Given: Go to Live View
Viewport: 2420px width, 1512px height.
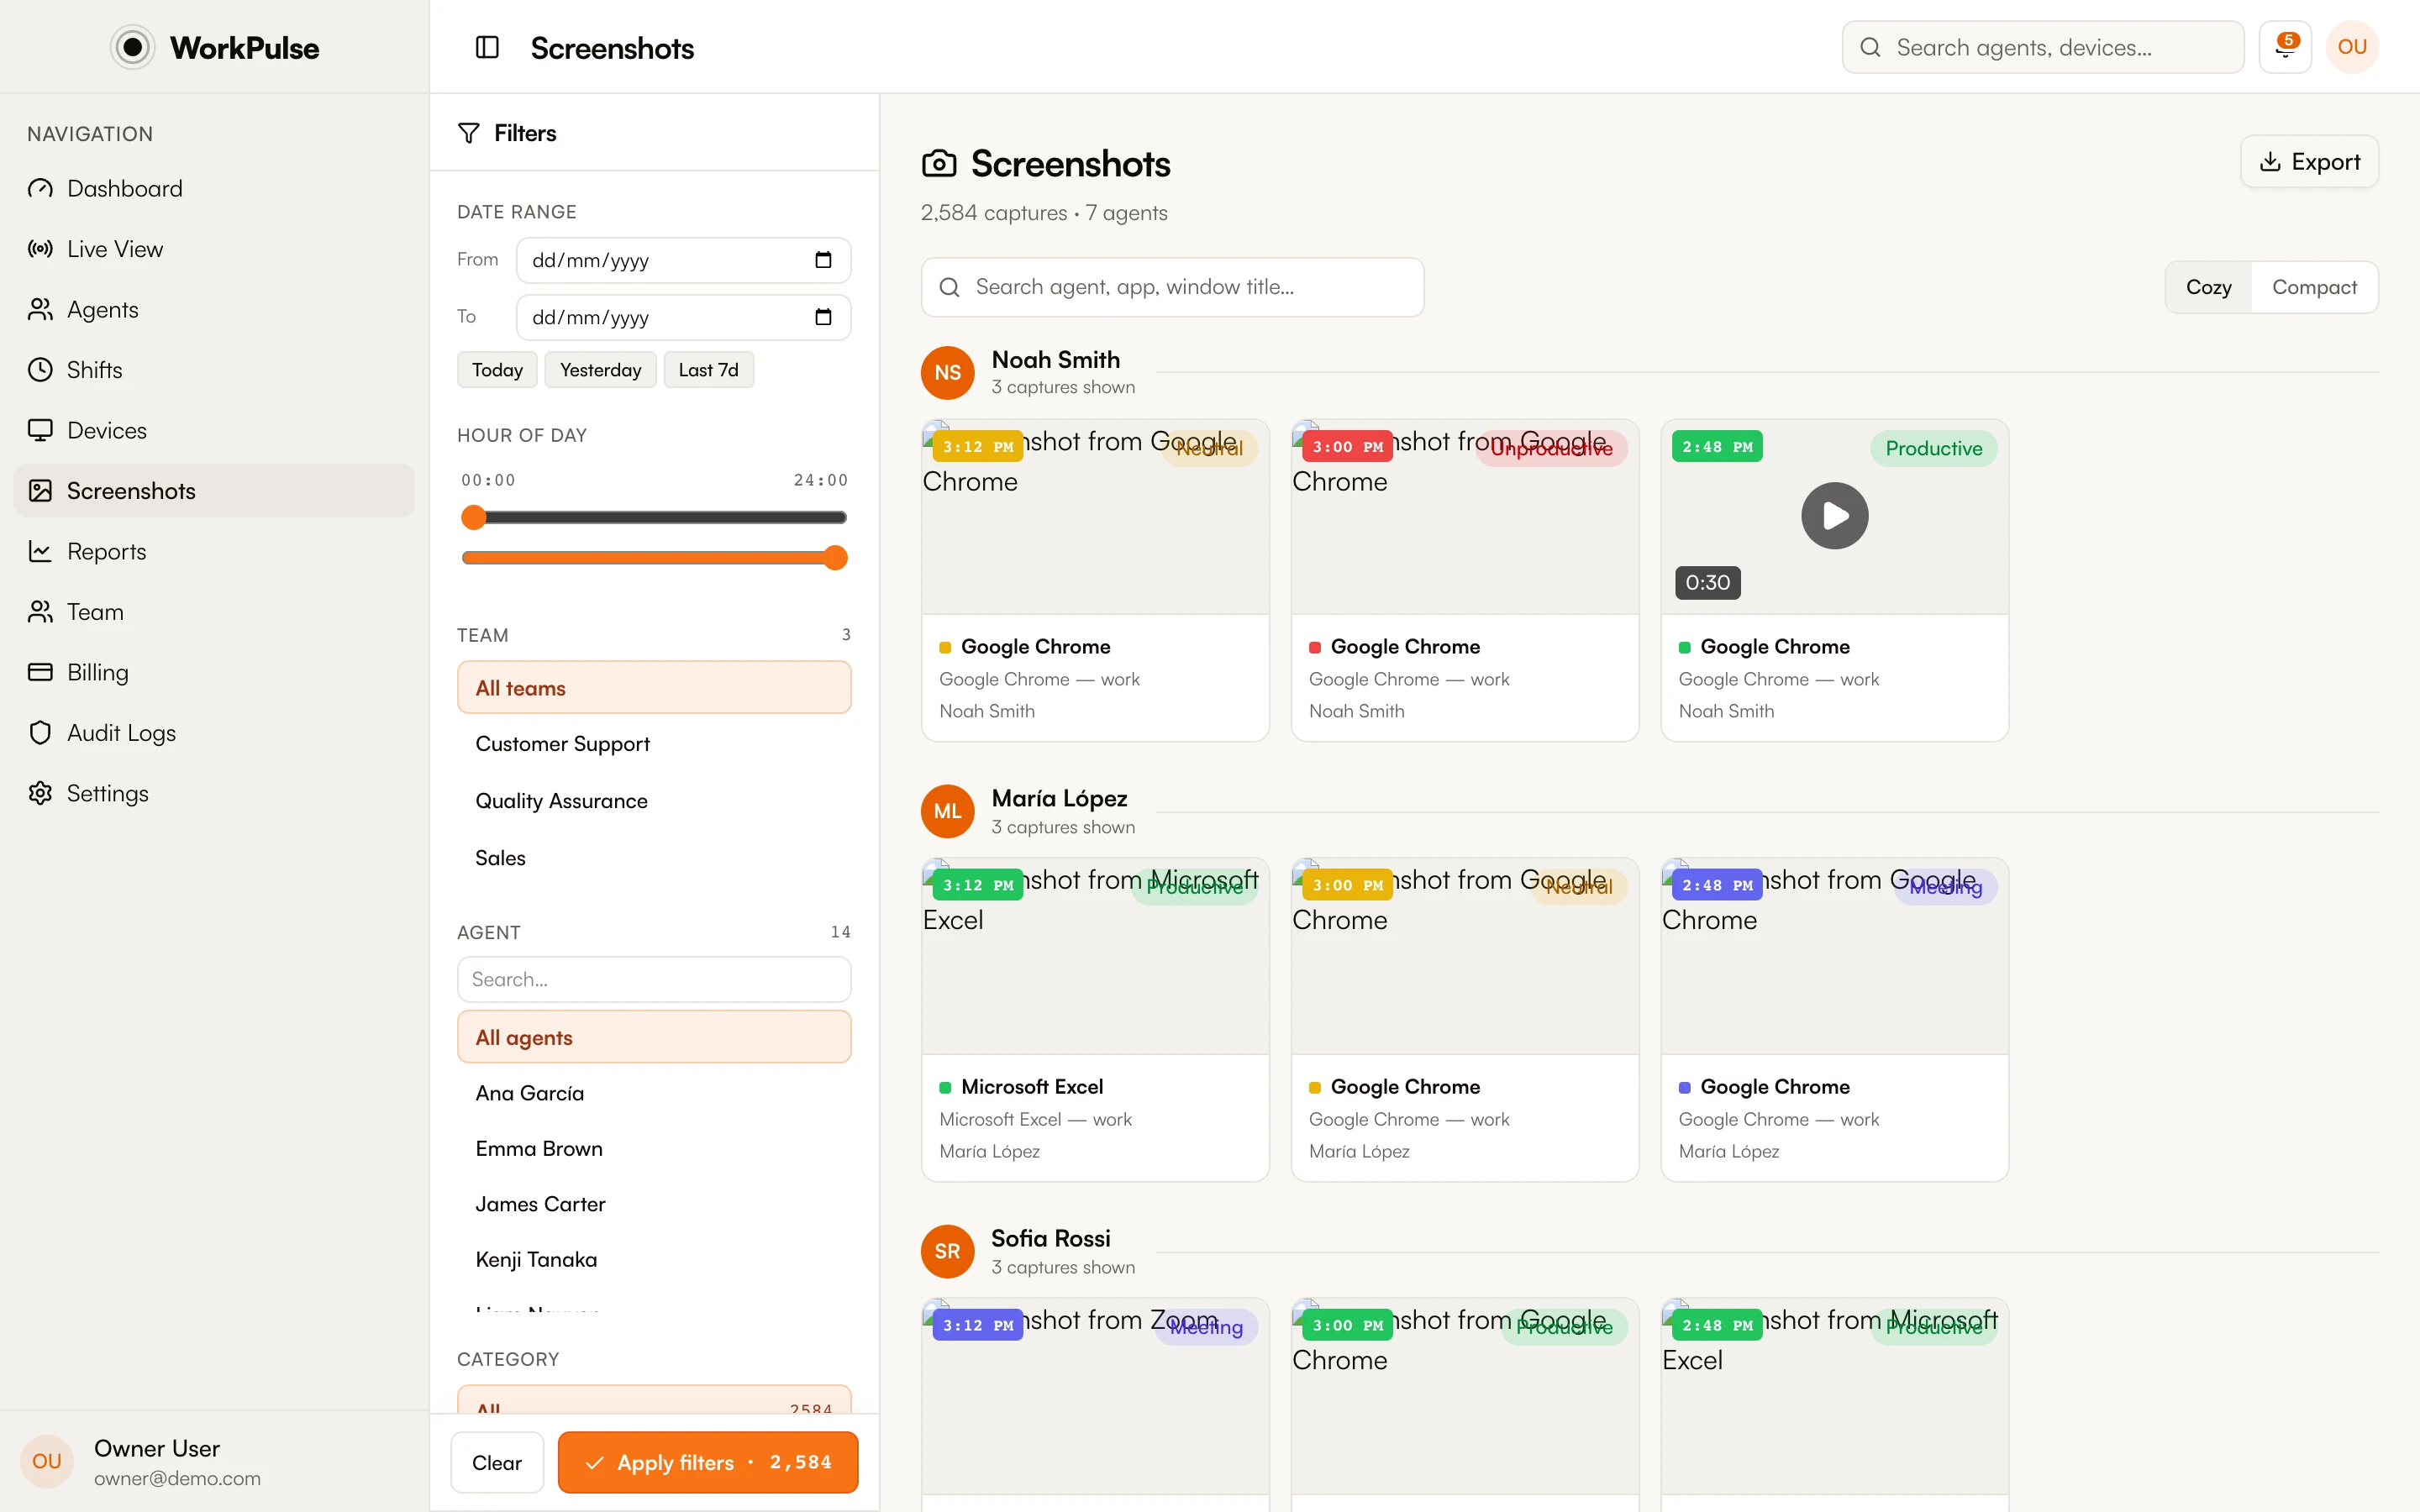Looking at the screenshot, I should click(x=214, y=249).
